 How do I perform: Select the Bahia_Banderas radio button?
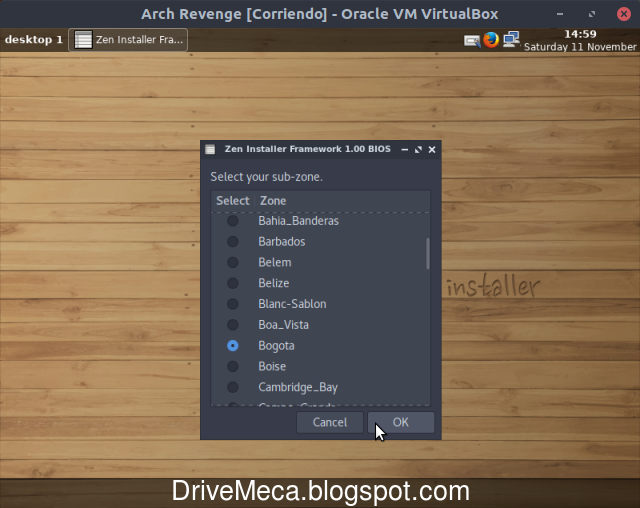233,221
